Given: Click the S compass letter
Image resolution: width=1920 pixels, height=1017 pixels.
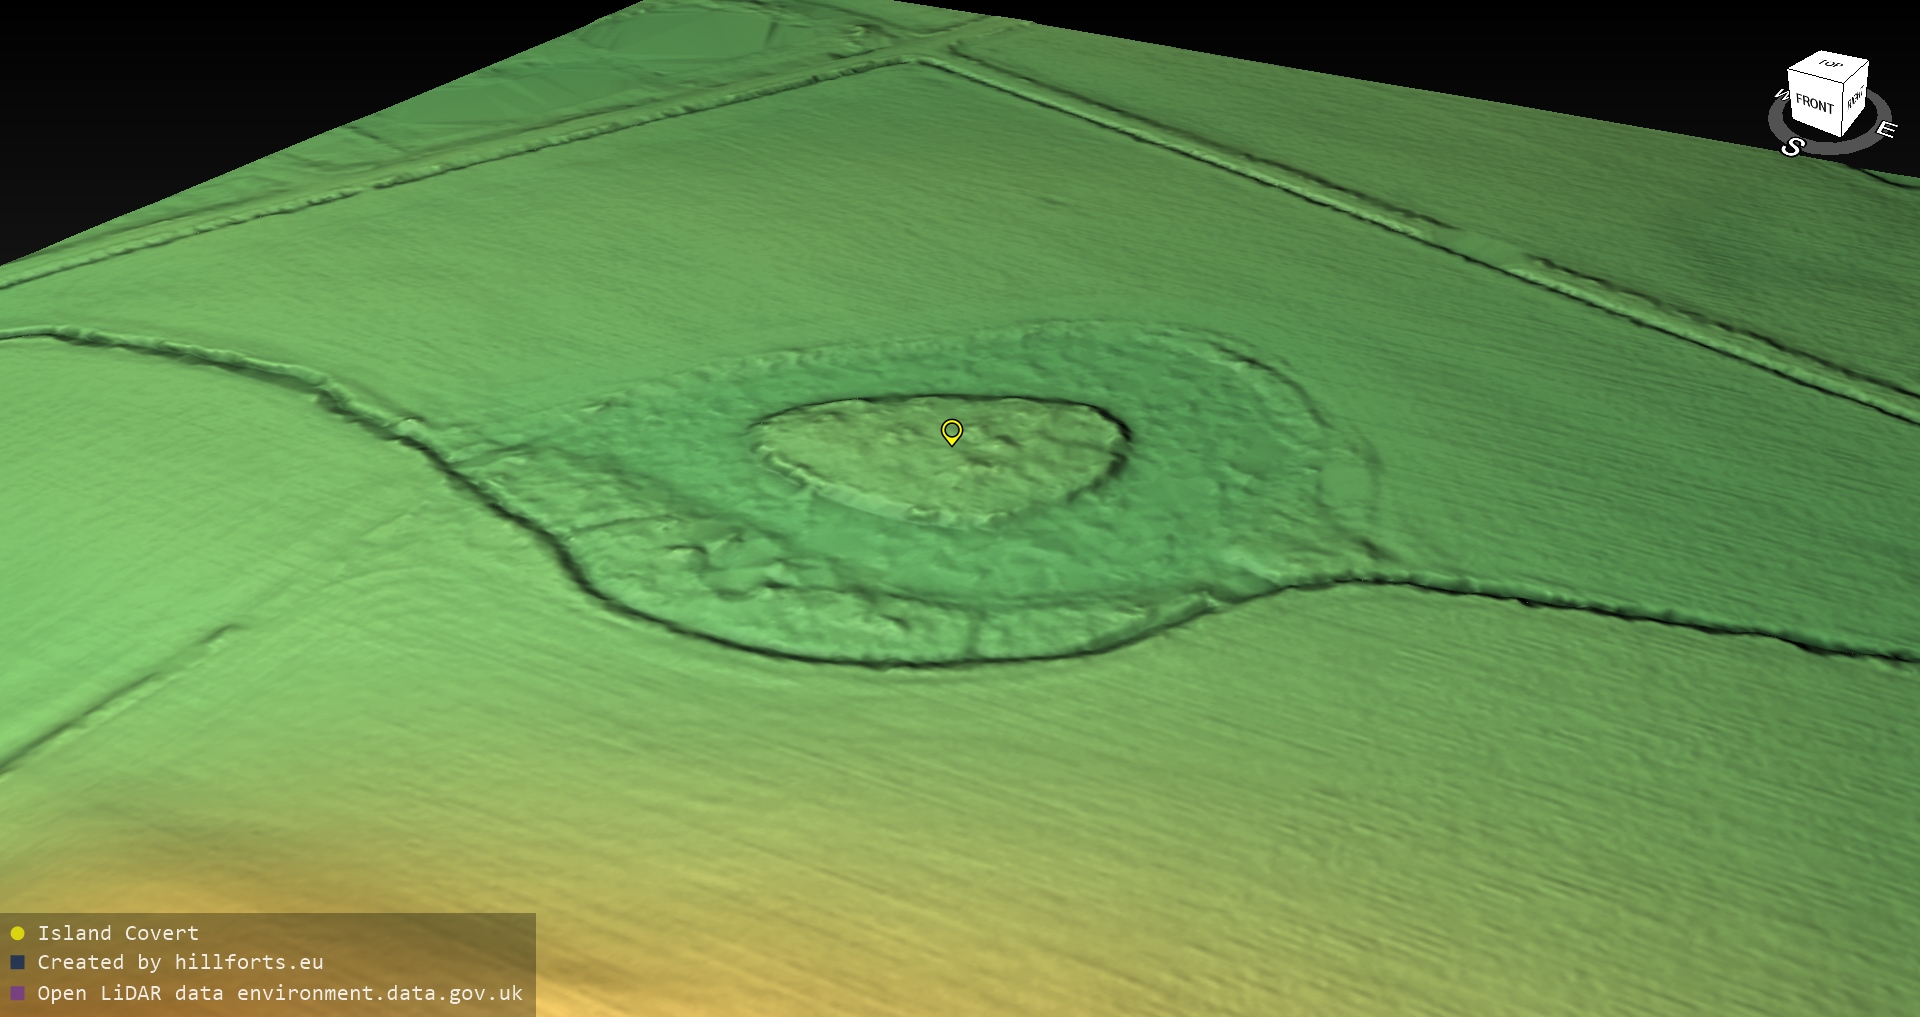Looking at the screenshot, I should tap(1792, 148).
